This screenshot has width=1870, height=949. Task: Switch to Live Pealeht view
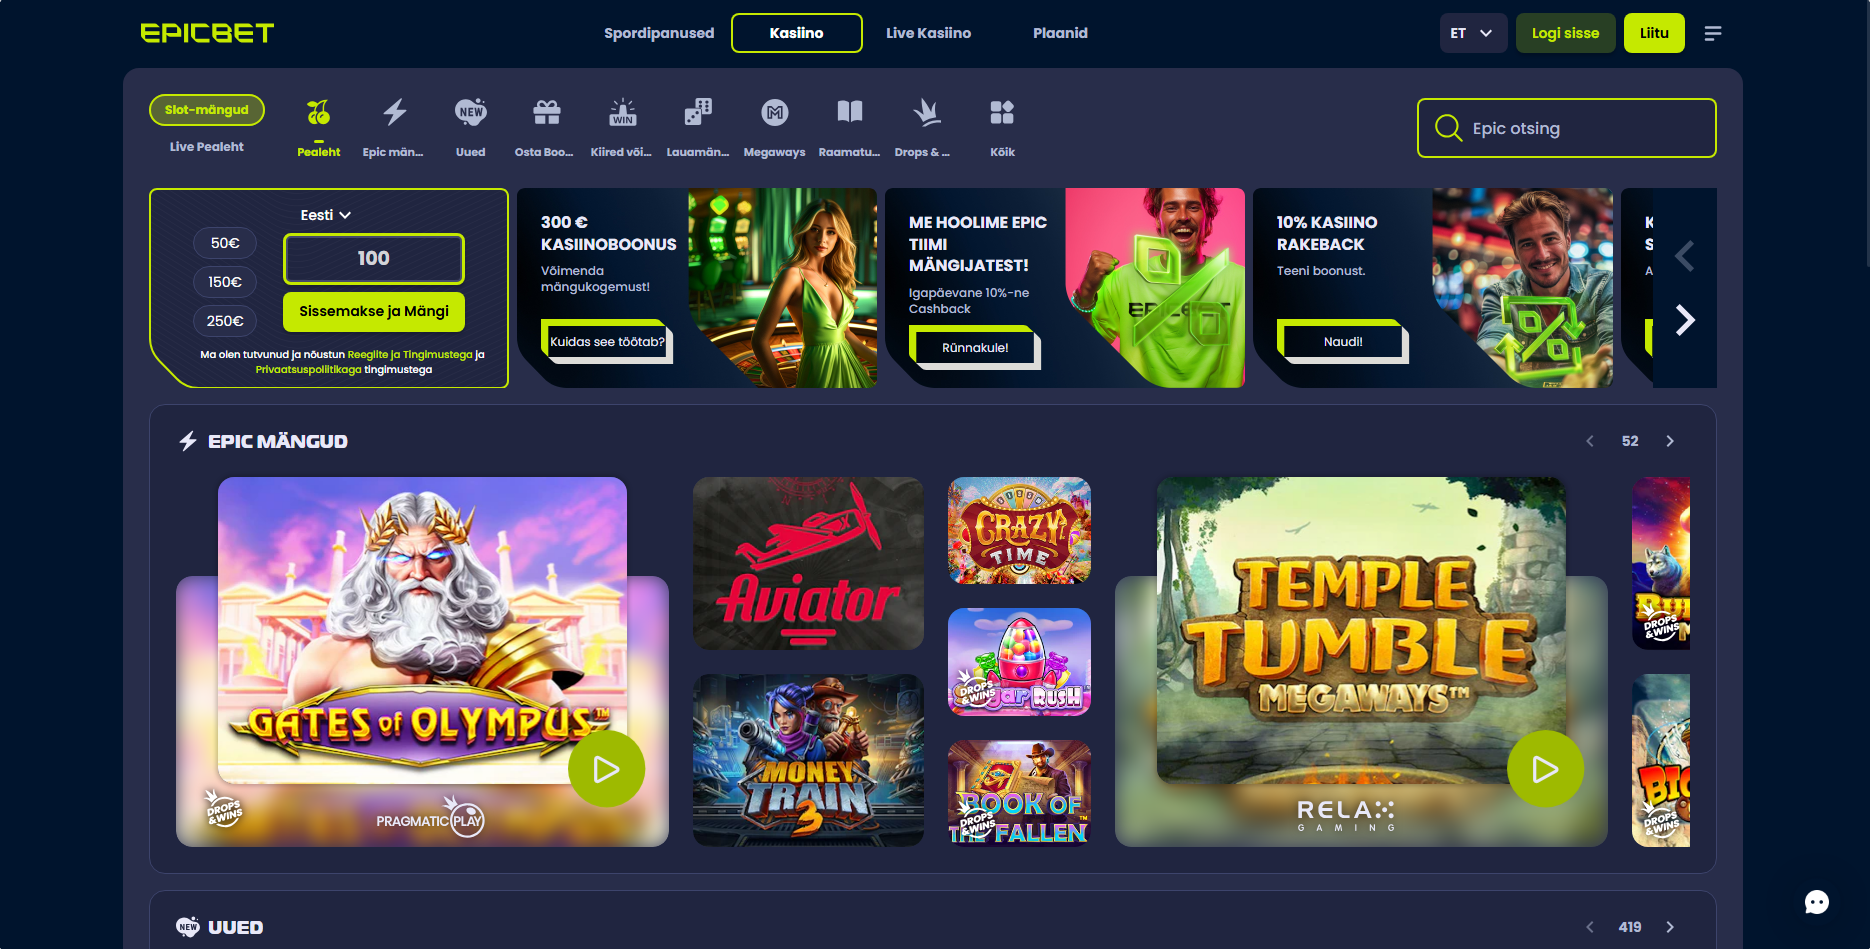coord(207,147)
